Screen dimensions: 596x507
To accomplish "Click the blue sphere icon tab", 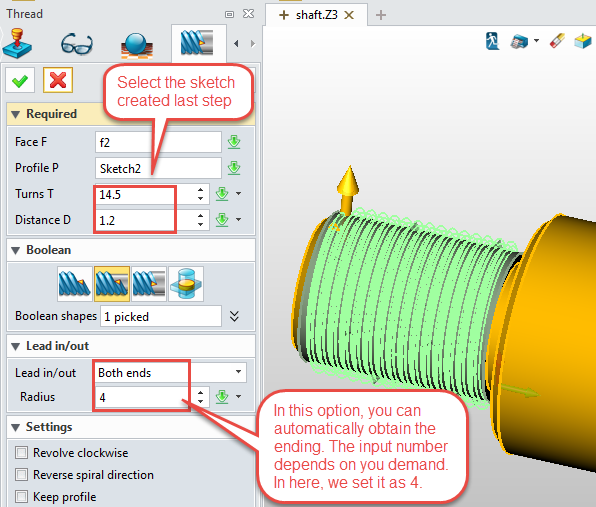I will pyautogui.click(x=136, y=45).
